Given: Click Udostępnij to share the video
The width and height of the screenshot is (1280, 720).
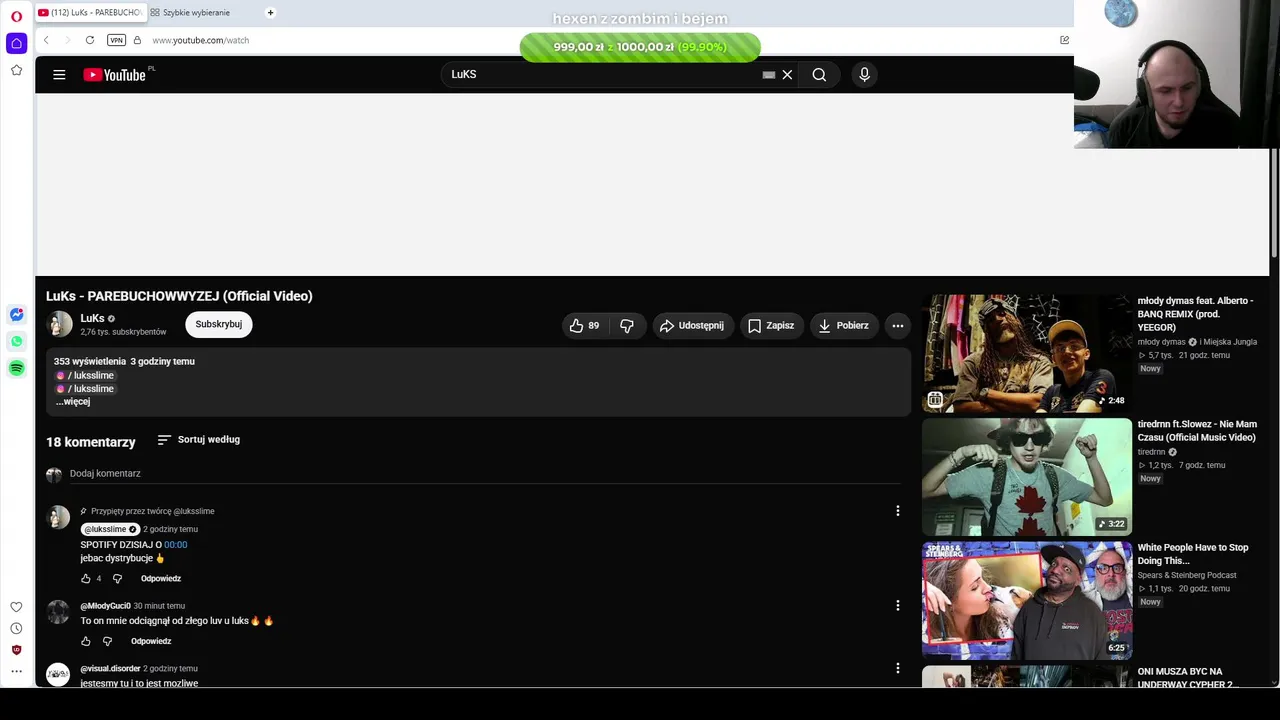Looking at the screenshot, I should coord(693,325).
